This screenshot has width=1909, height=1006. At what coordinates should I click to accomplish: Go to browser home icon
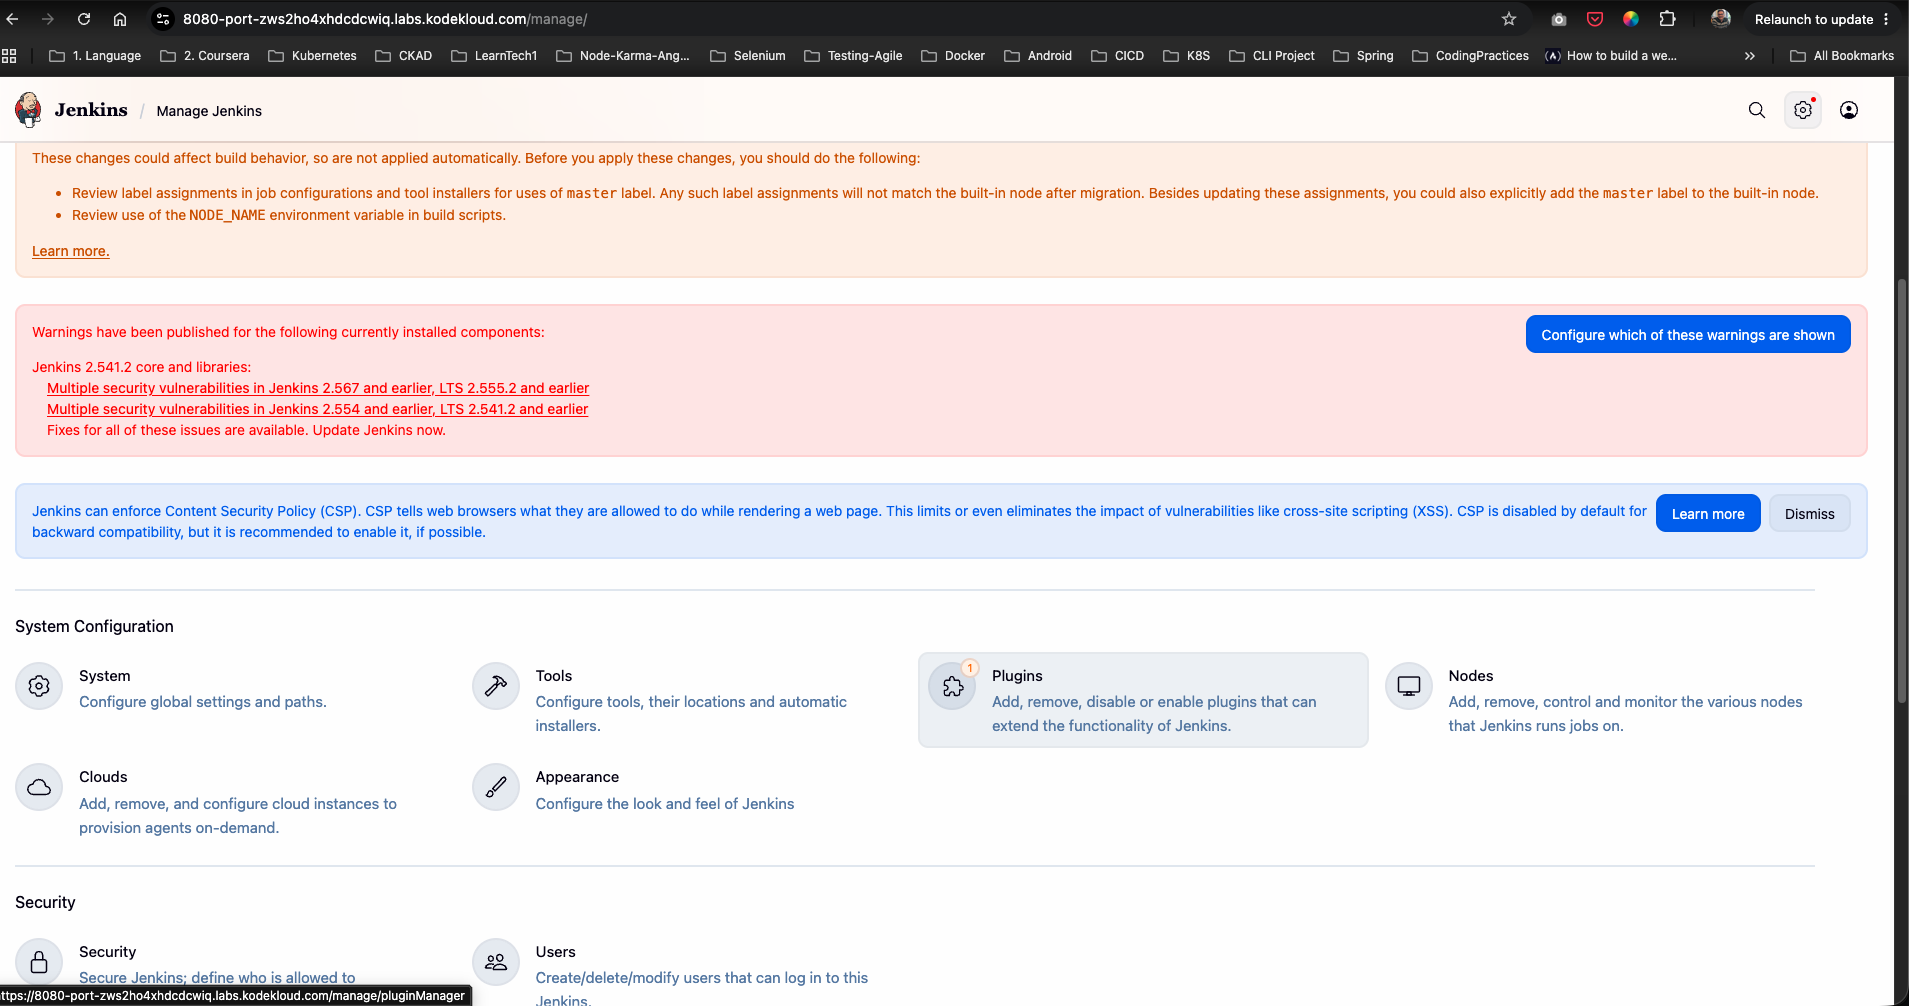tap(120, 19)
